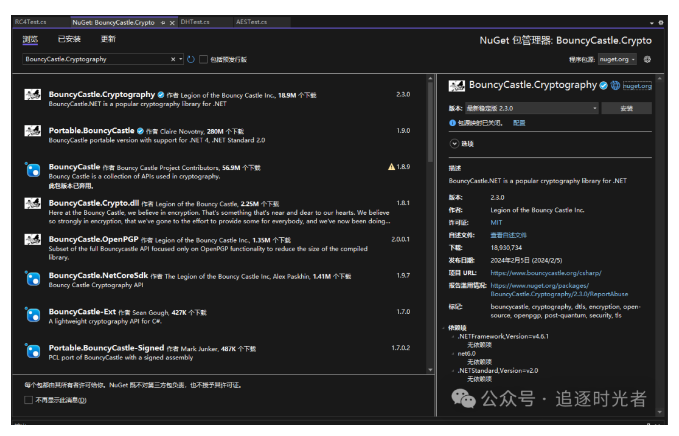Click package list scrollbar up arrow

point(430,79)
